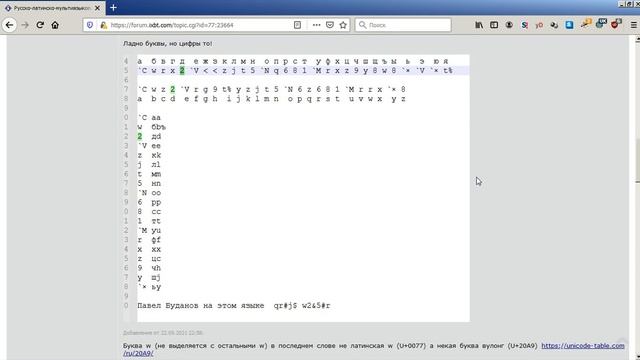Go back to the previous page
Image resolution: width=640 pixels, height=360 pixels.
(9, 25)
